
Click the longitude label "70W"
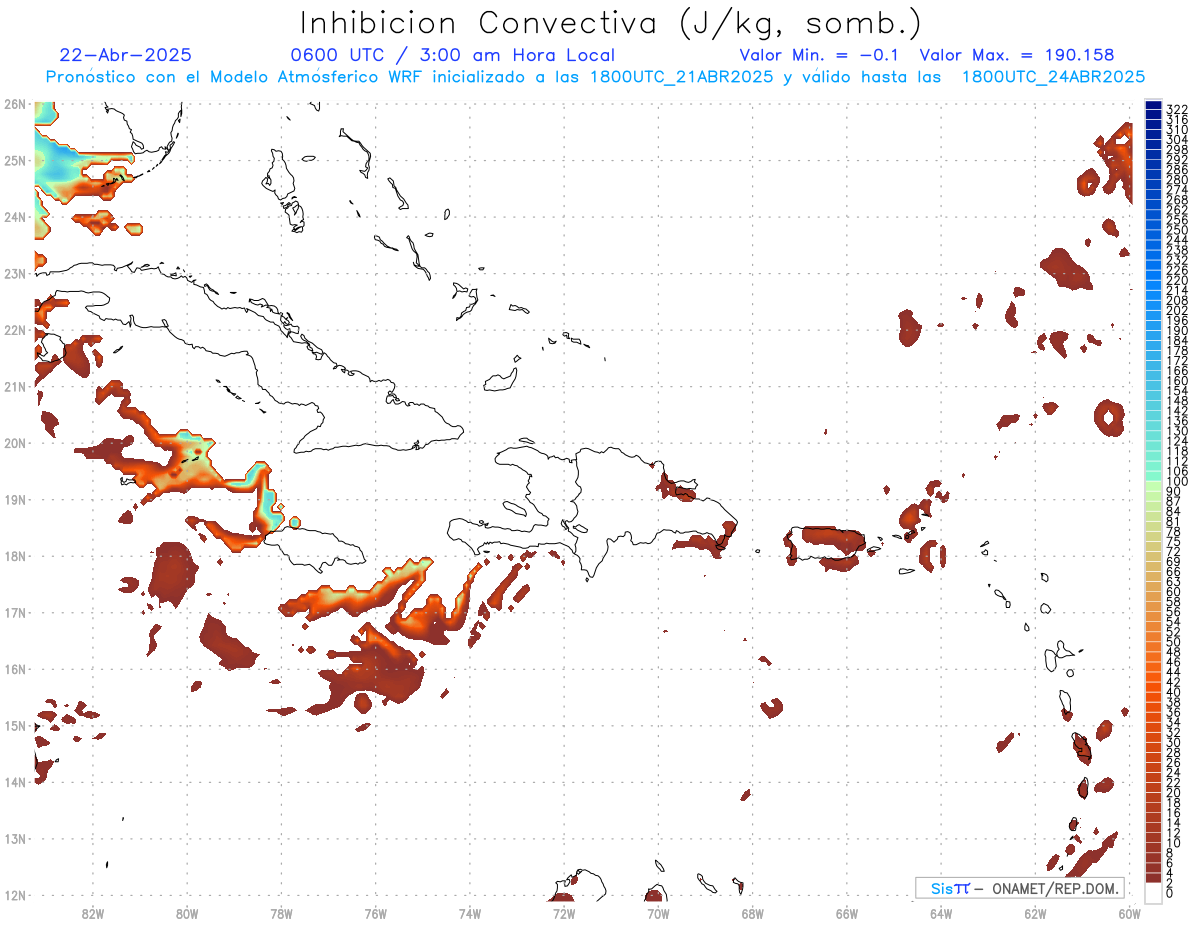coord(658,913)
